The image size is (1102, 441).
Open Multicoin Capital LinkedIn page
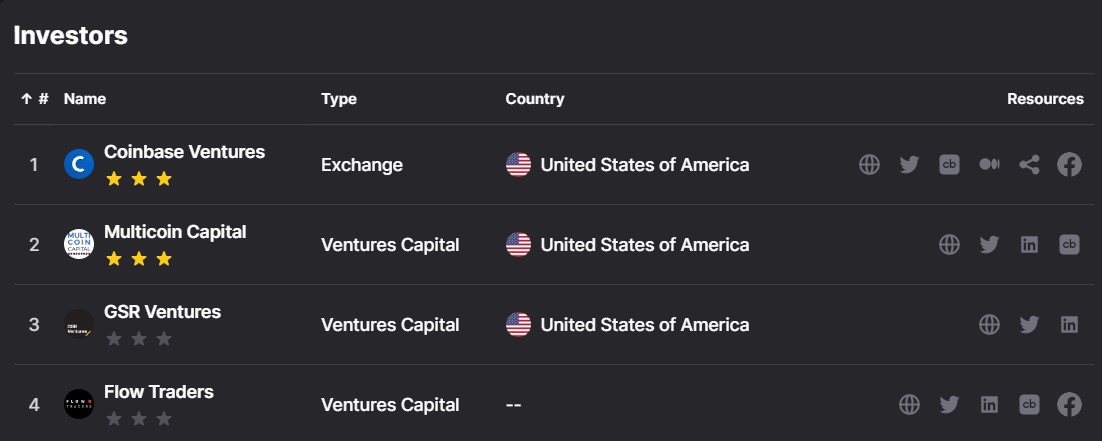tap(1029, 245)
